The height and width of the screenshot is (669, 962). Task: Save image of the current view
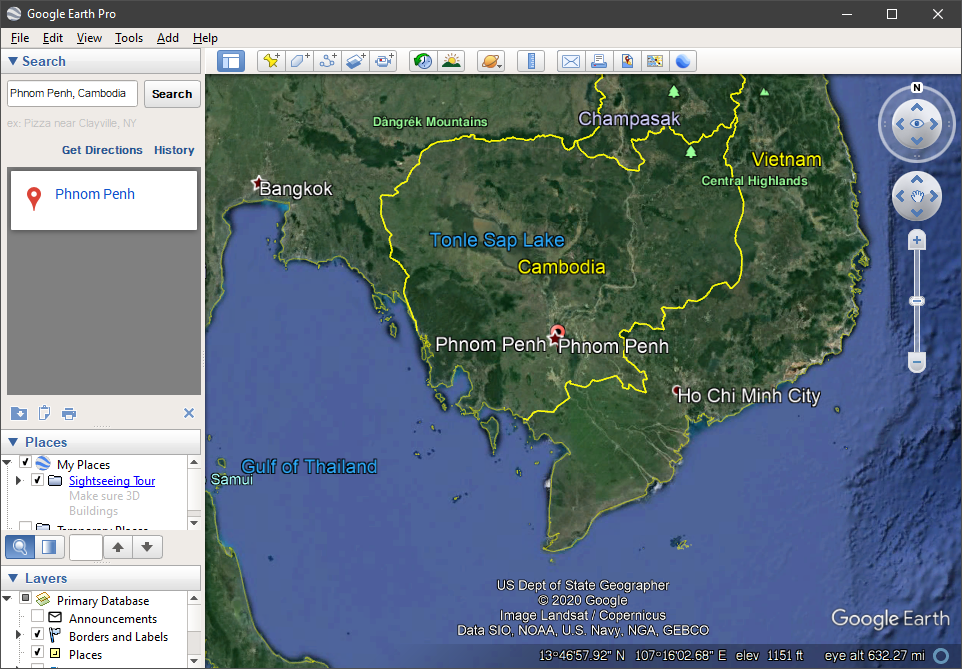tap(627, 61)
